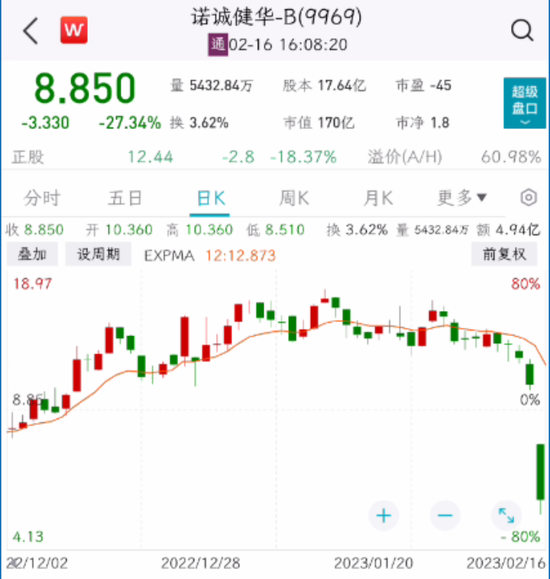550x579 pixels.
Task: Tap 市盈 -45
Action: coord(424,86)
